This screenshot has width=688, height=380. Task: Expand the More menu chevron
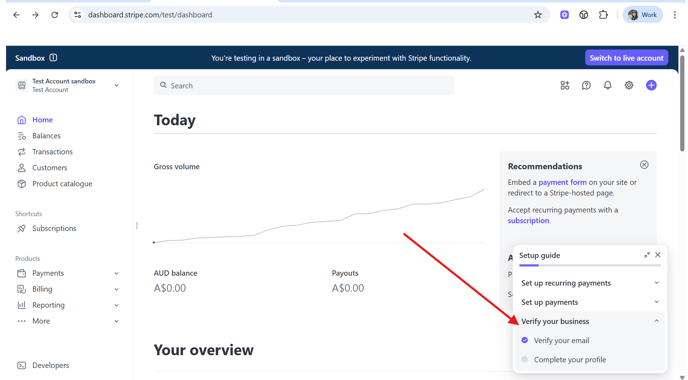116,321
